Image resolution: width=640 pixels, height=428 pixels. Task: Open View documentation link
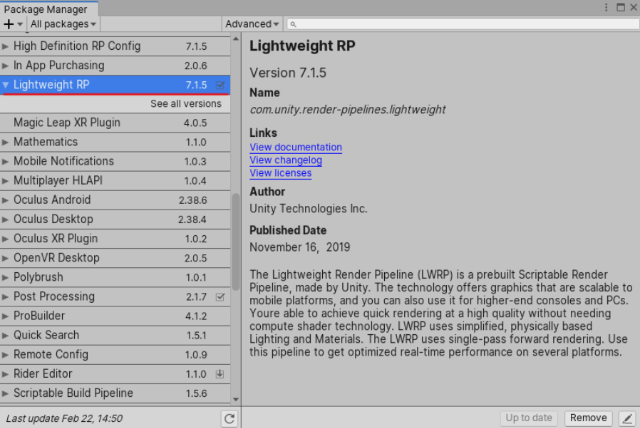[296, 147]
